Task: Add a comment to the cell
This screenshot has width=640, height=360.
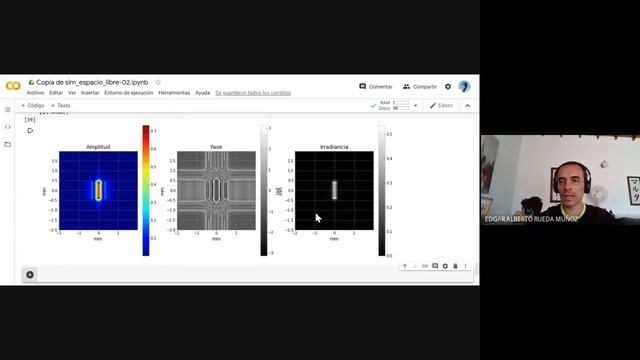Action: click(x=435, y=266)
